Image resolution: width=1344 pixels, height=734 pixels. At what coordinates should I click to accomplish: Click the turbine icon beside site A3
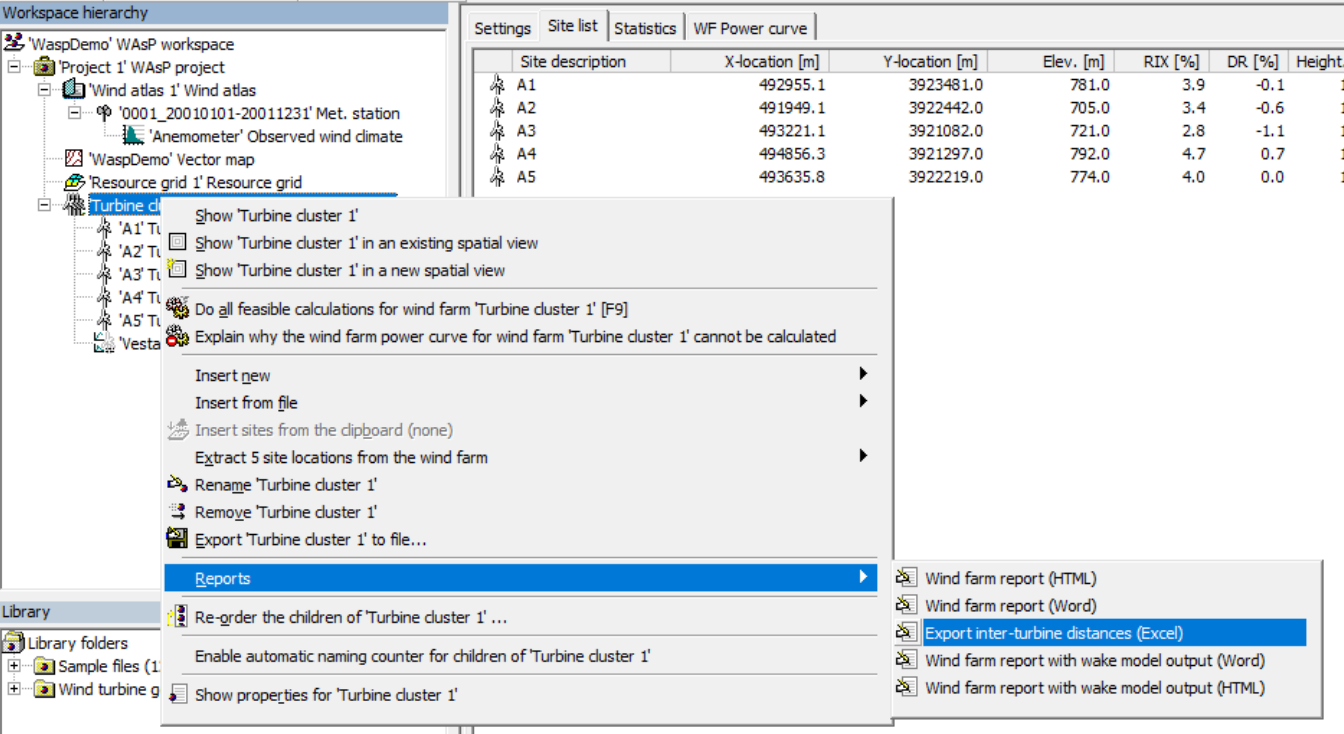coord(497,131)
